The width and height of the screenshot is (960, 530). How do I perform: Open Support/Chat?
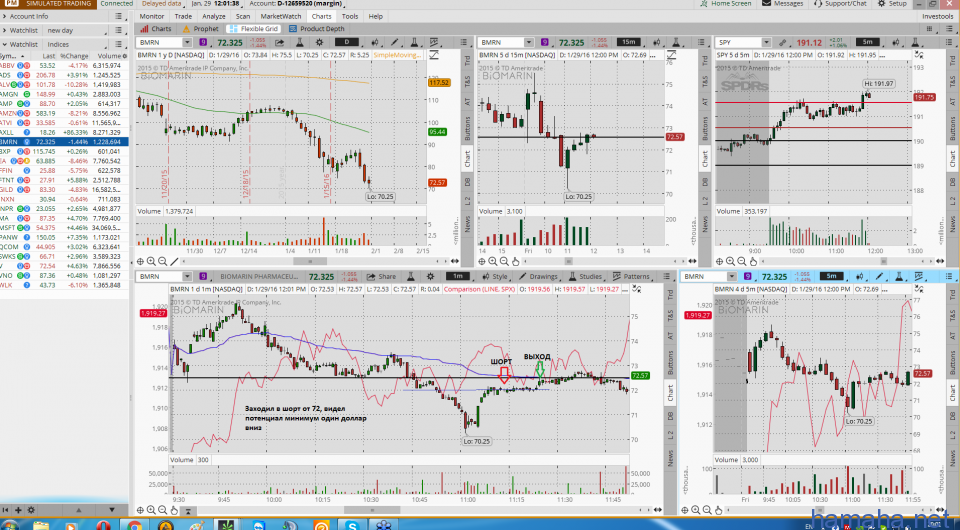coord(840,4)
